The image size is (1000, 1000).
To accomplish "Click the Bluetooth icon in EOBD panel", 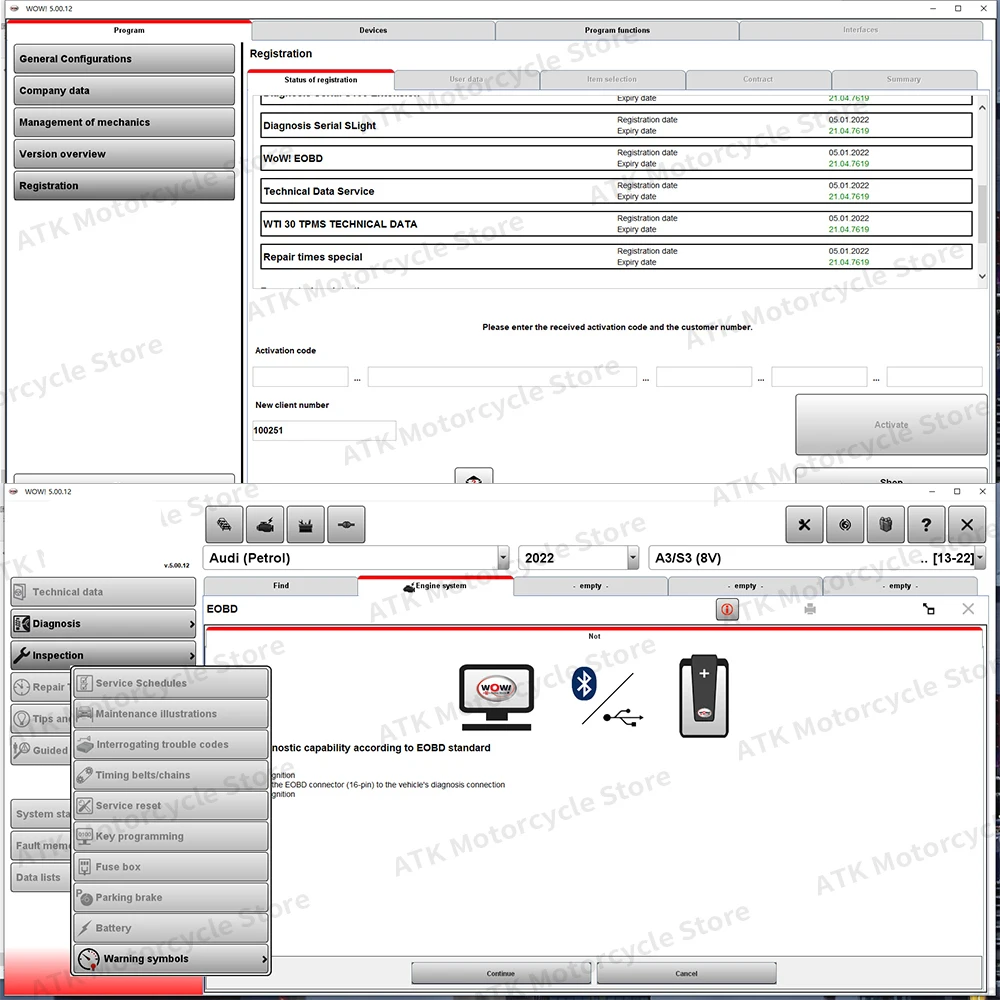I will pos(584,684).
